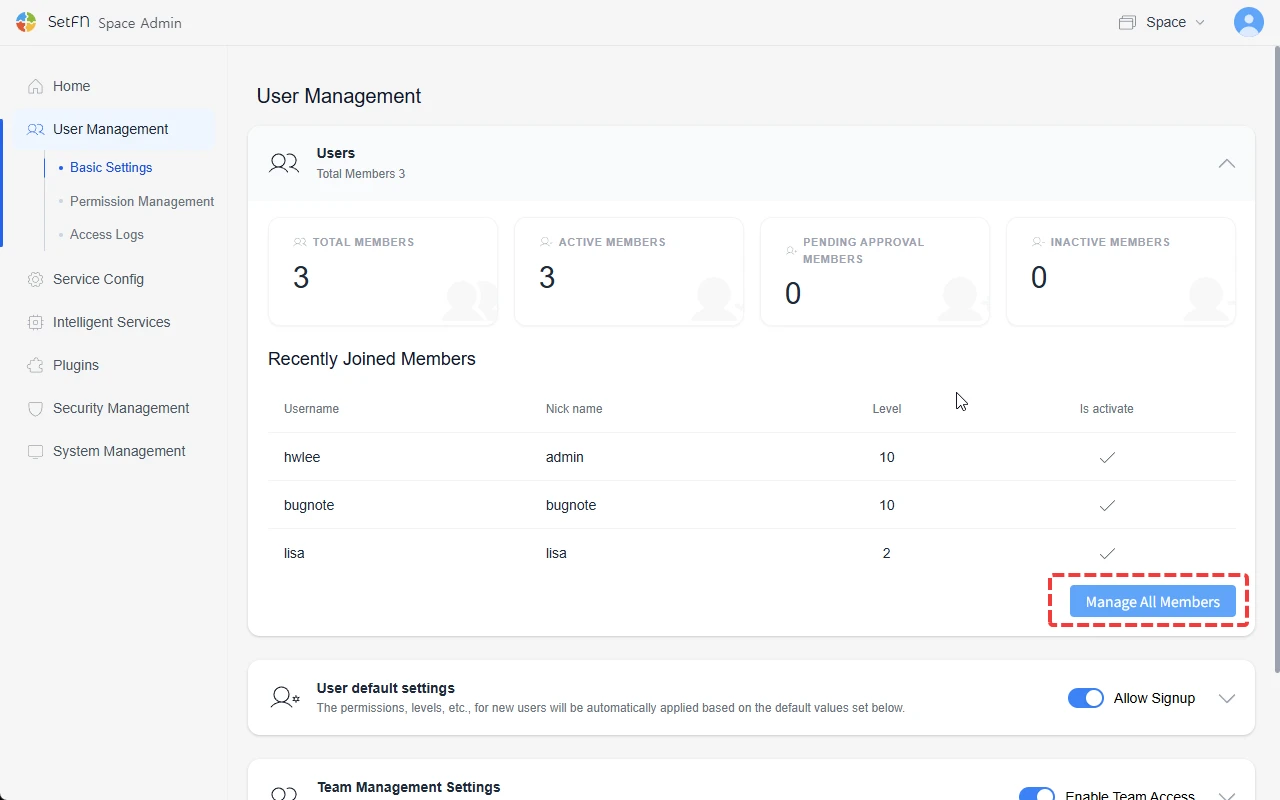The image size is (1280, 800).
Task: Expand the User default settings panel
Action: click(1227, 698)
